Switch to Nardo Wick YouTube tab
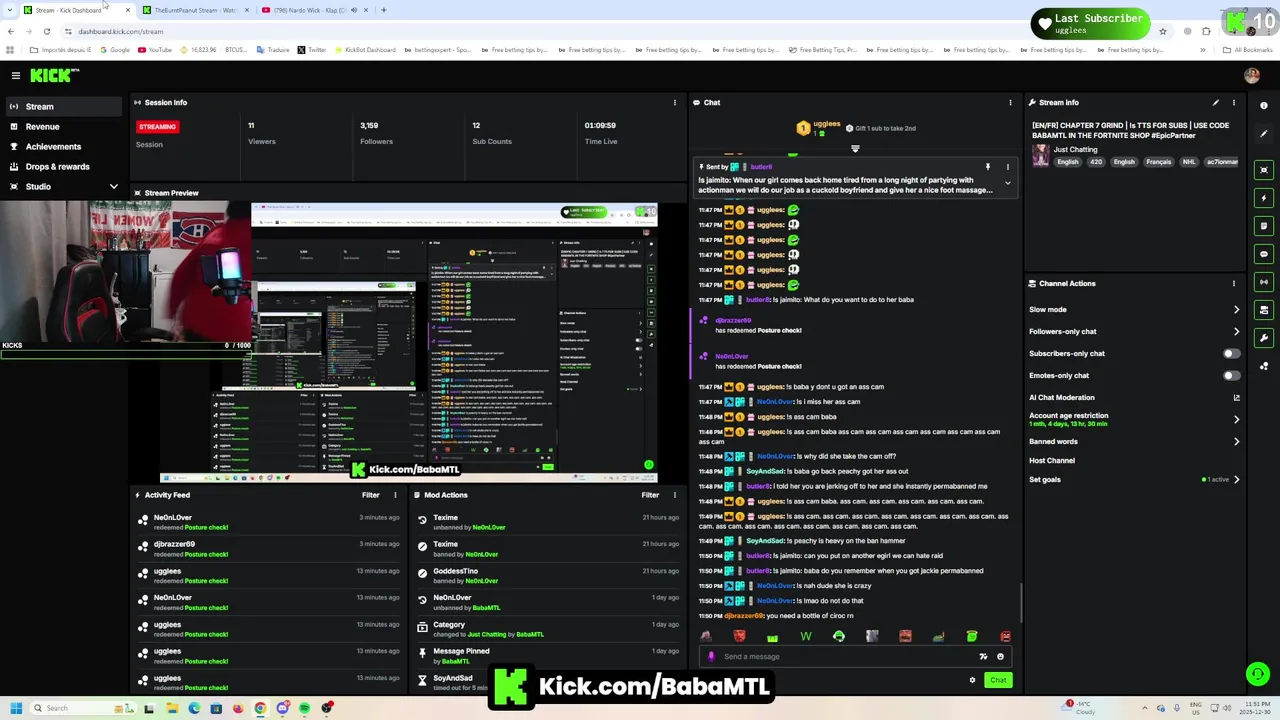The image size is (1280, 720). [313, 10]
